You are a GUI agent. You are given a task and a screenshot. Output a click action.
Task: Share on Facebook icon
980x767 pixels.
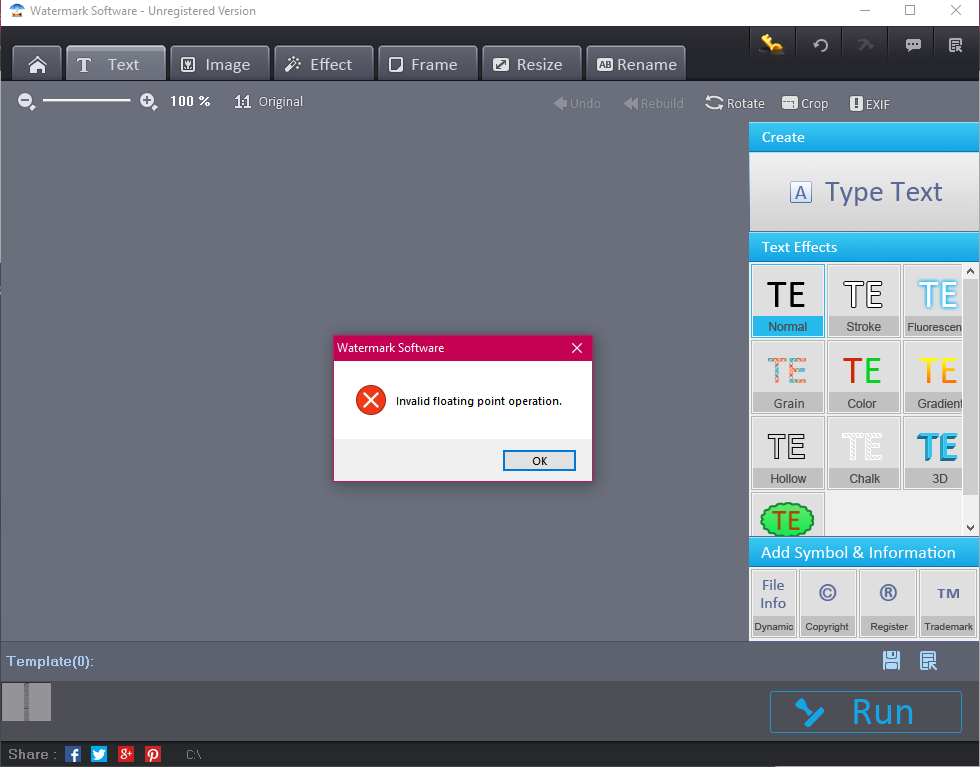point(72,754)
